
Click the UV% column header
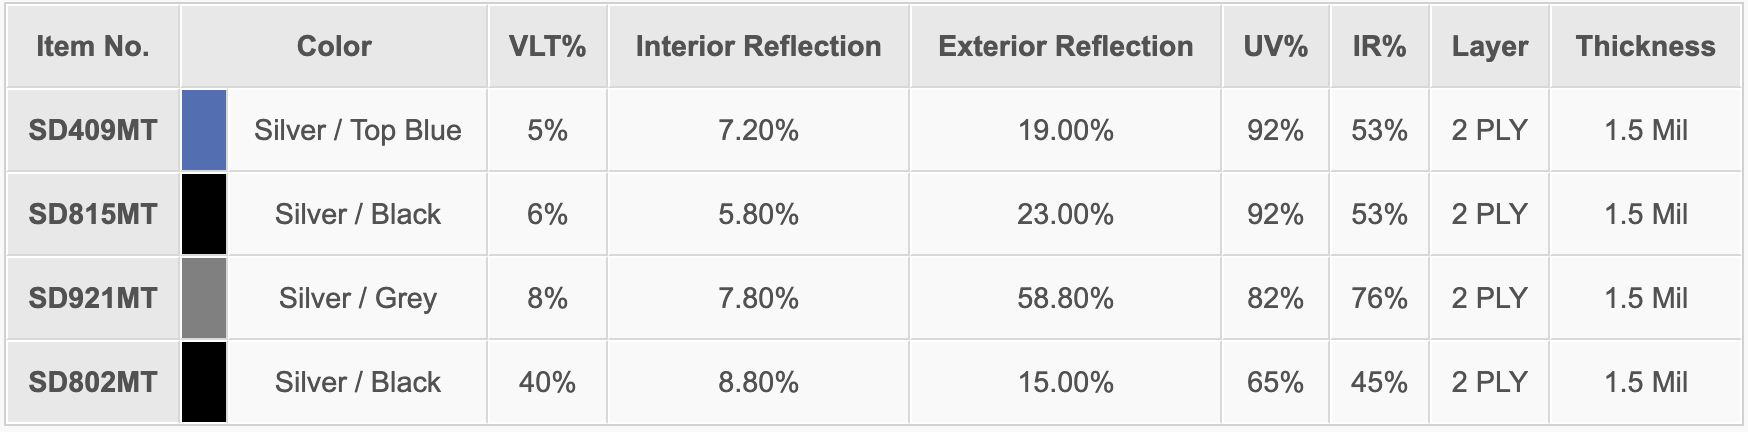pyautogui.click(x=1275, y=46)
